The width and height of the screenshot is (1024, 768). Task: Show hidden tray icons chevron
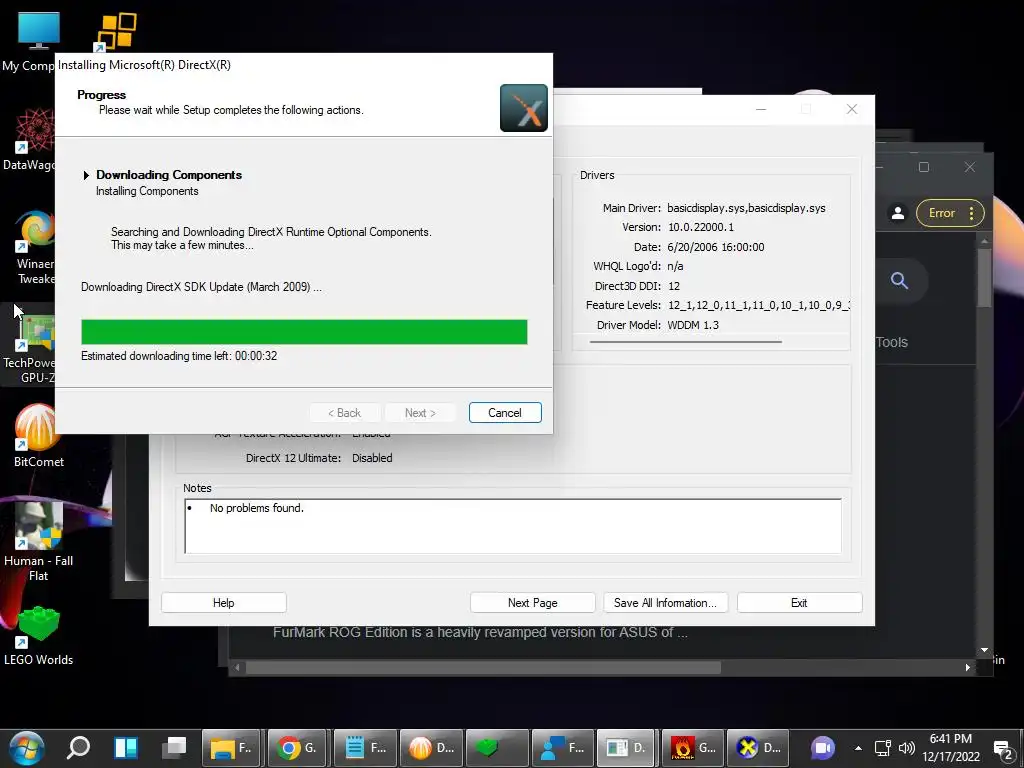[x=858, y=748]
